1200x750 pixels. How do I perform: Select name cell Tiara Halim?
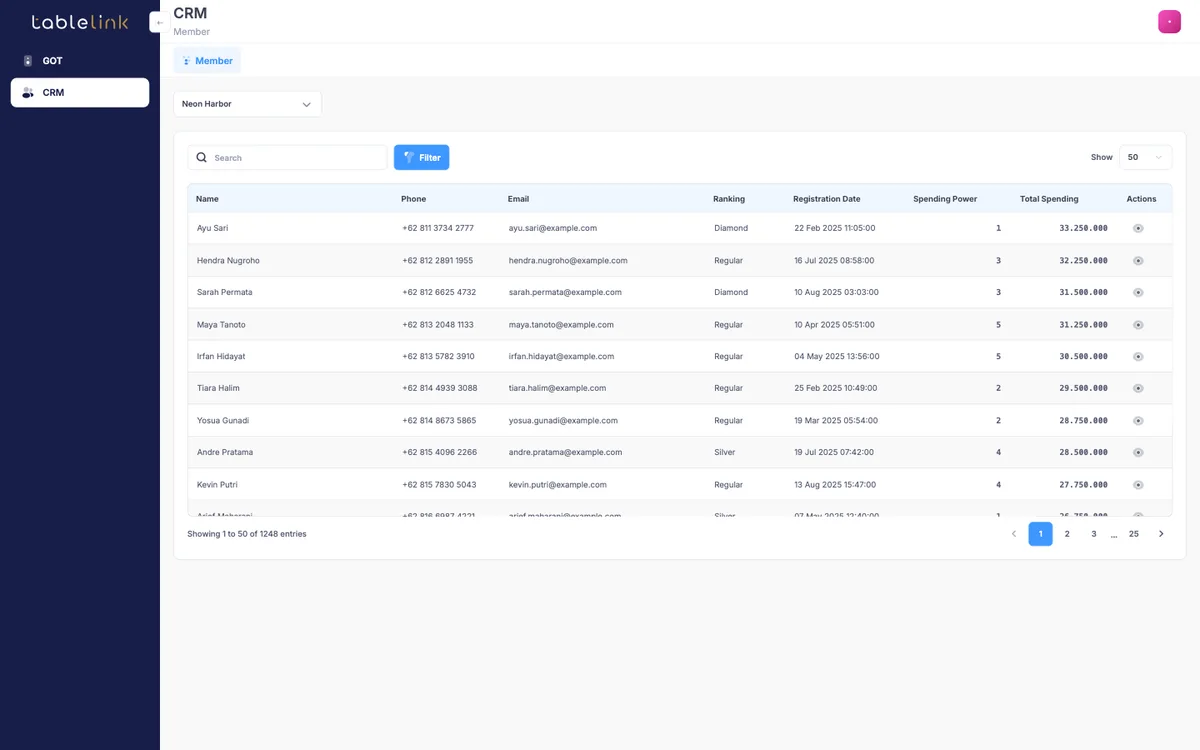click(218, 388)
